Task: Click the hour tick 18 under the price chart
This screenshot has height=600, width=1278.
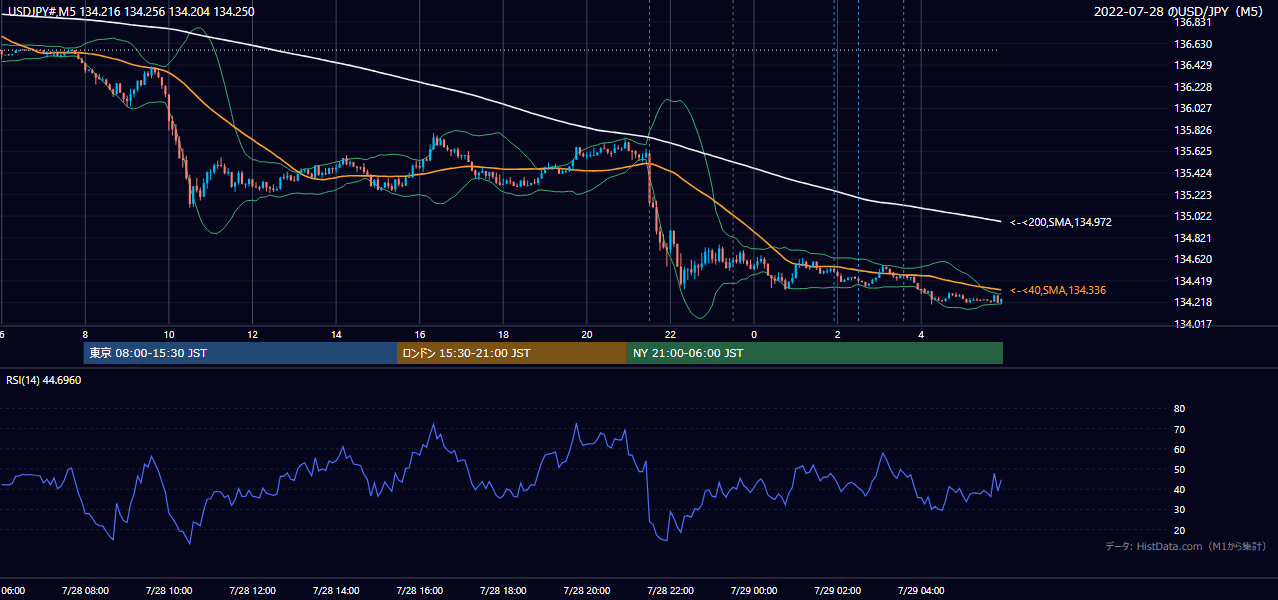Action: [504, 334]
